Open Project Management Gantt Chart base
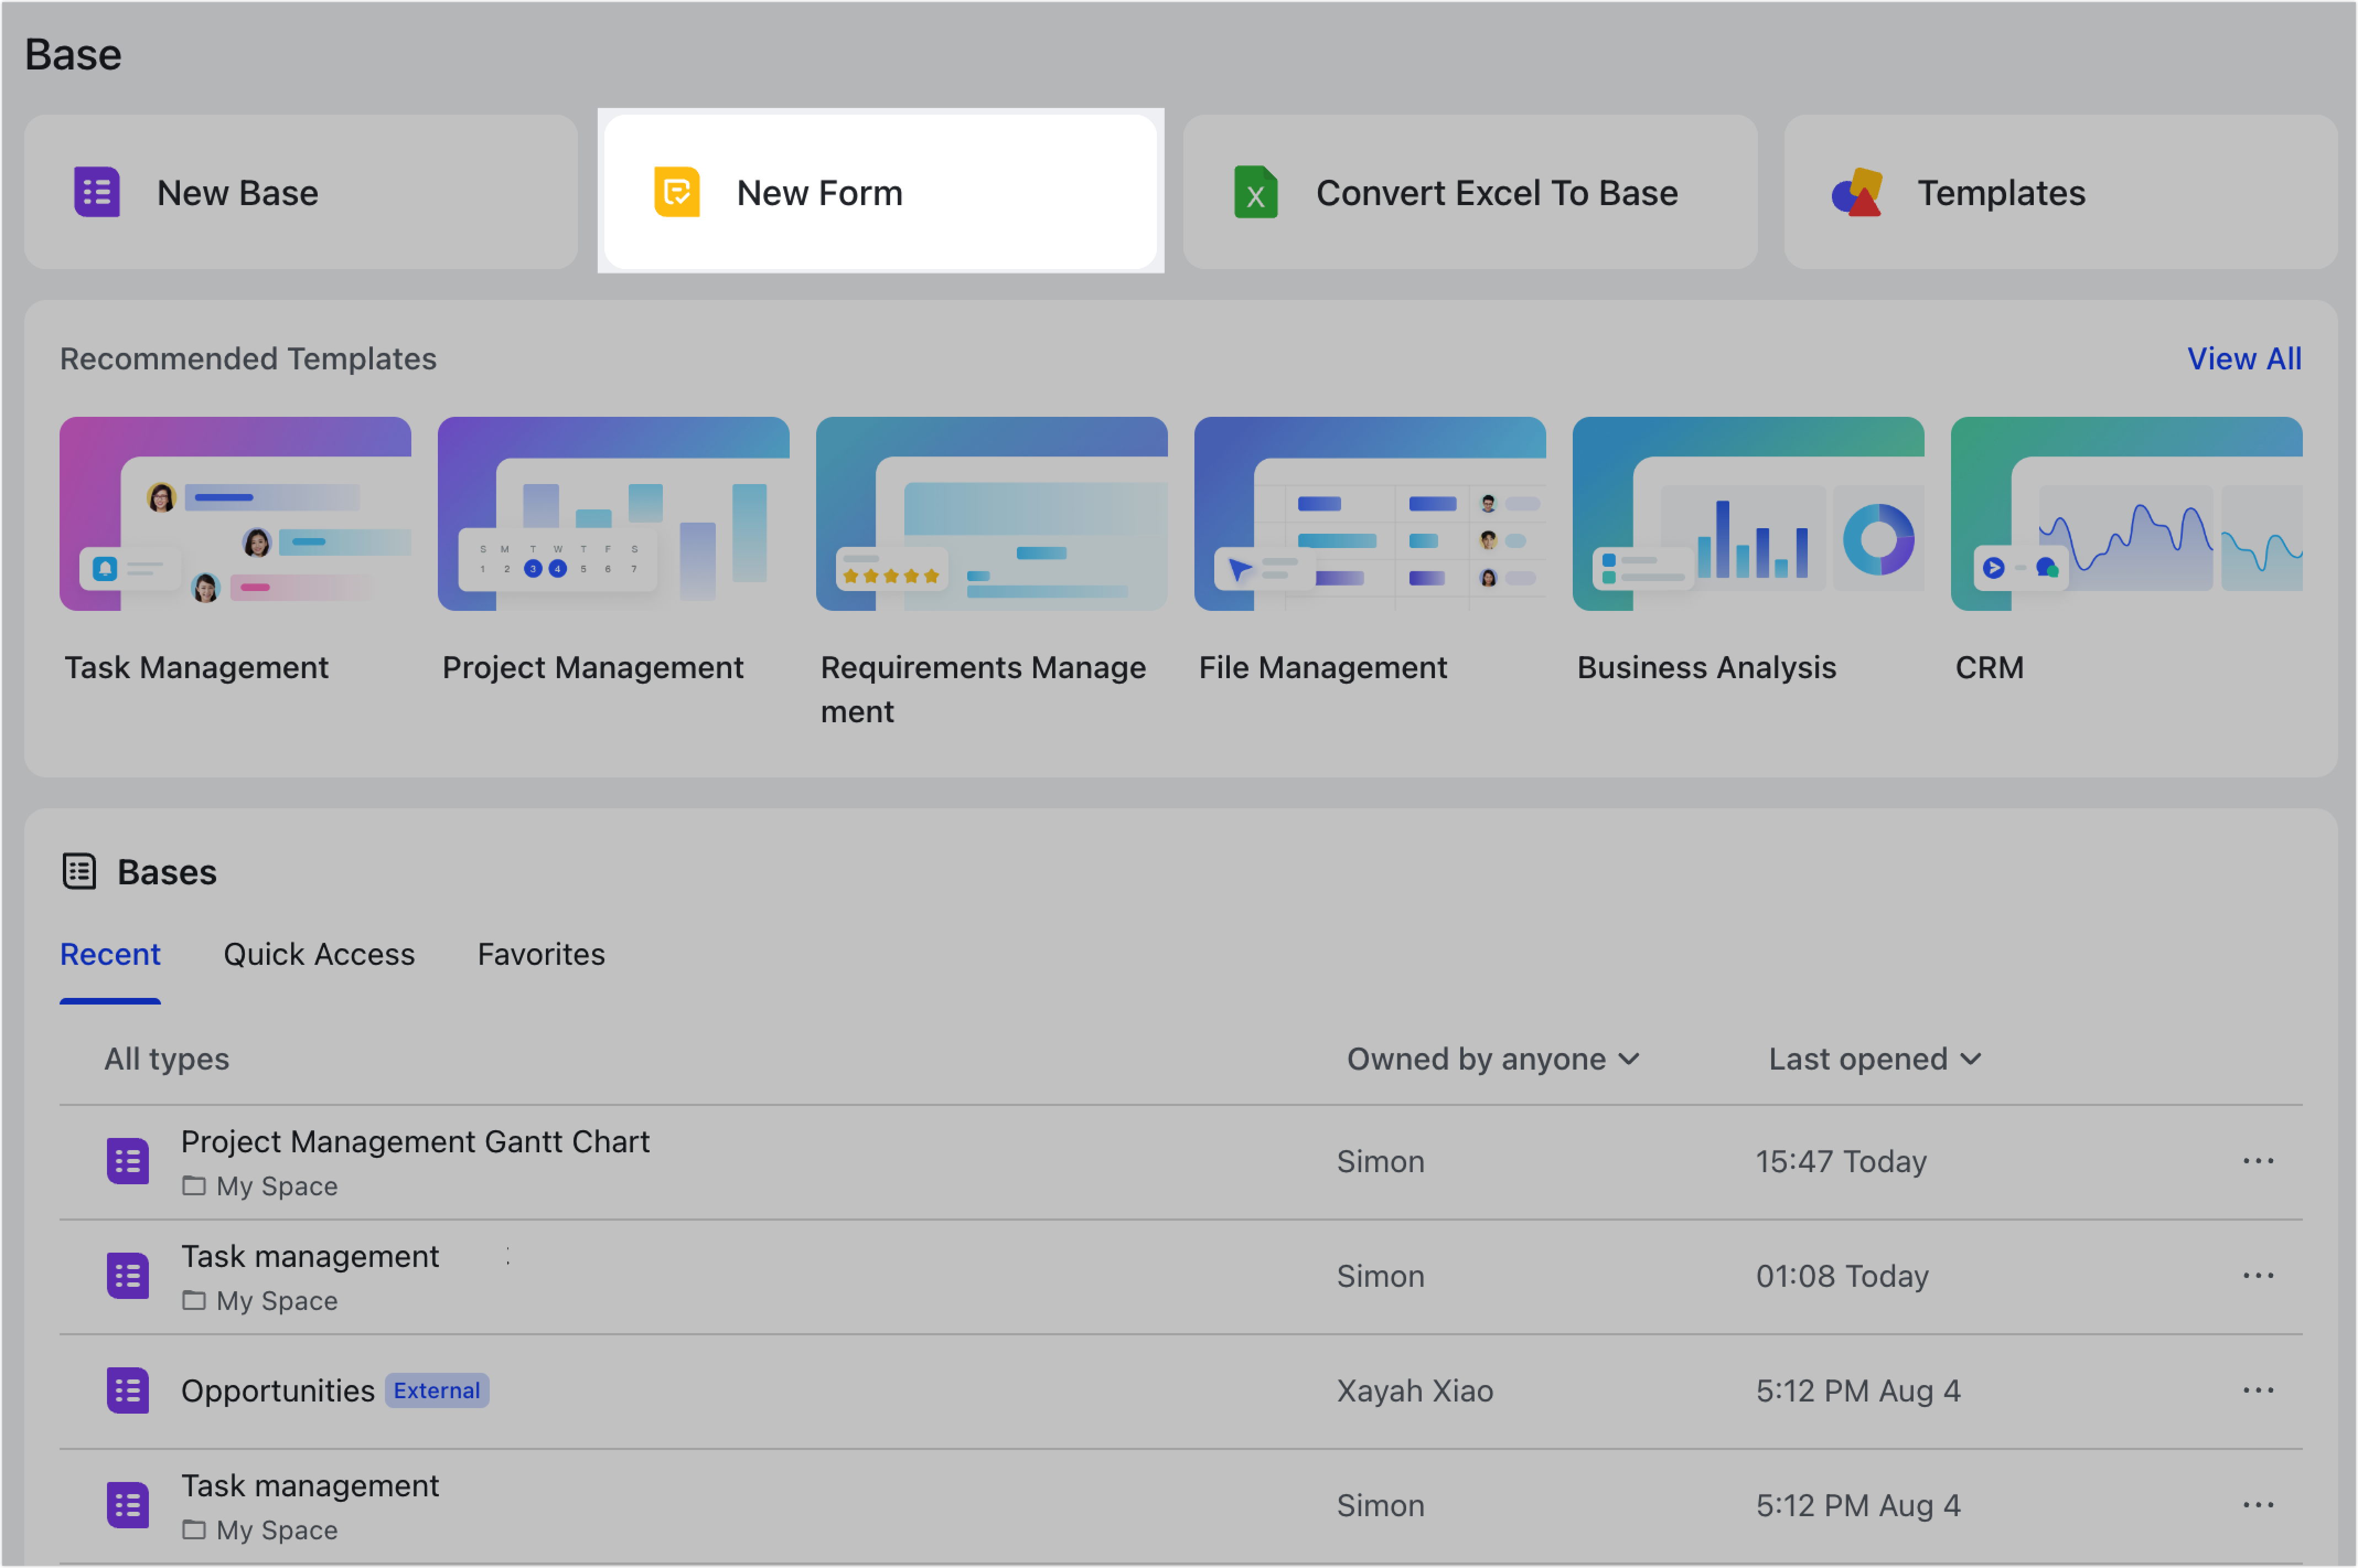2358x1568 pixels. pyautogui.click(x=415, y=1141)
